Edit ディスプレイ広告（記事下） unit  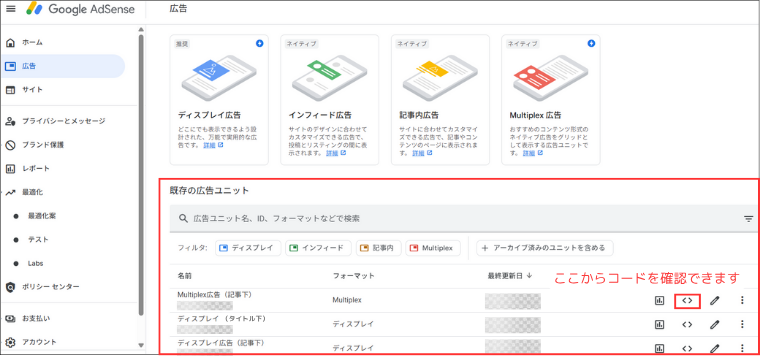pos(714,348)
